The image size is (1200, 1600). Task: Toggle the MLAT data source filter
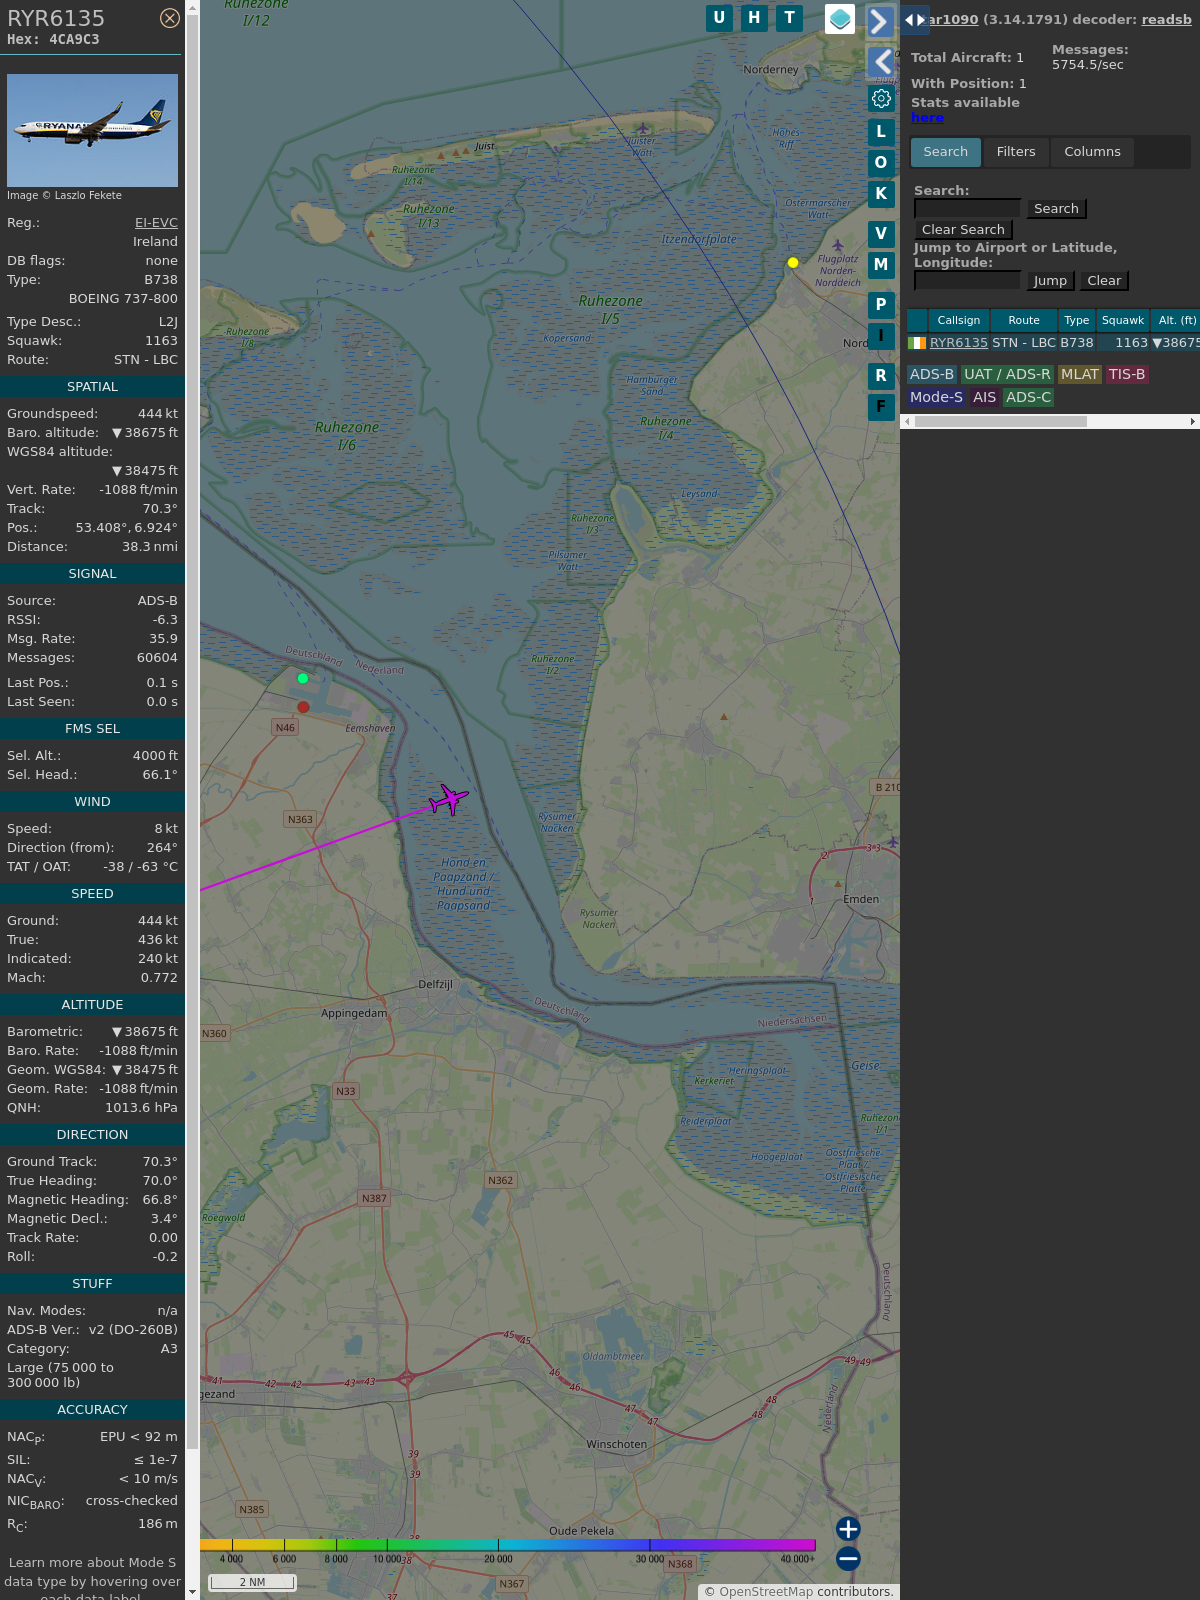tap(1079, 374)
